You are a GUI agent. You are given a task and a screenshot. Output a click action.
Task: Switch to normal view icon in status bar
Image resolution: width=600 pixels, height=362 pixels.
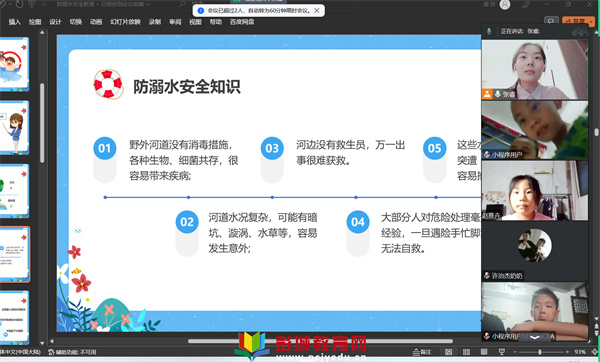coord(448,352)
